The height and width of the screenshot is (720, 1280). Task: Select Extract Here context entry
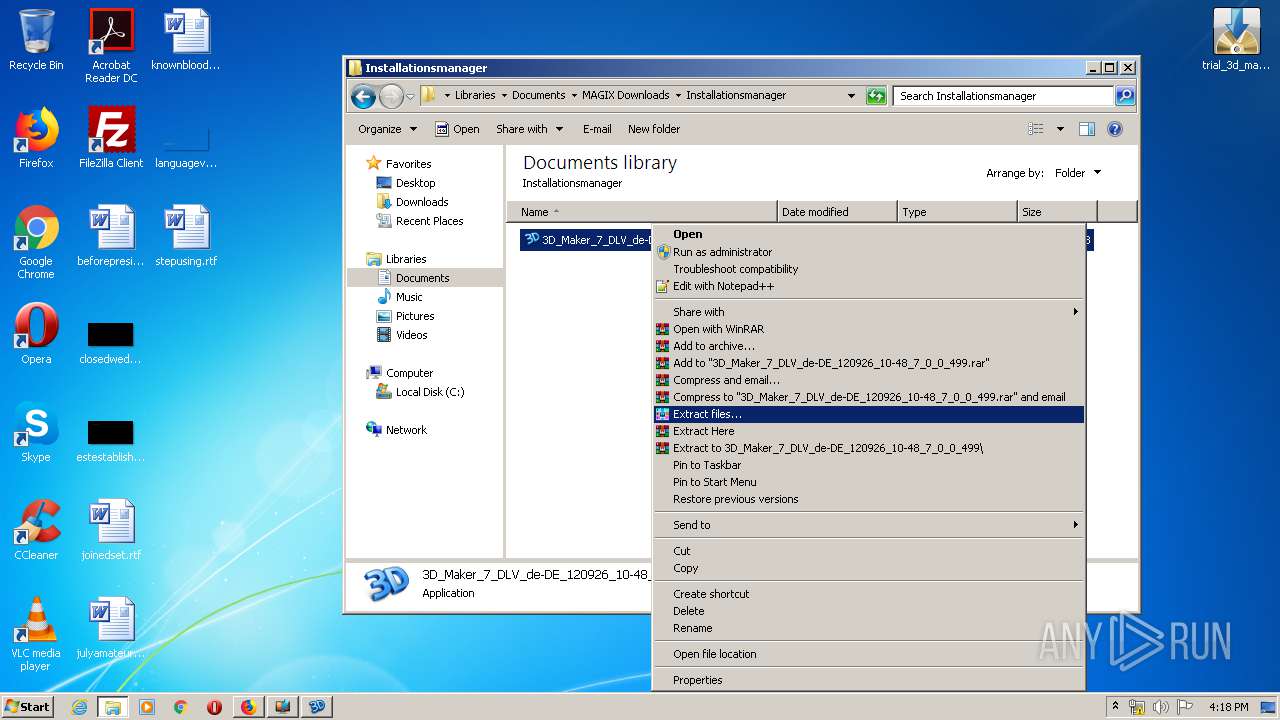click(869, 431)
